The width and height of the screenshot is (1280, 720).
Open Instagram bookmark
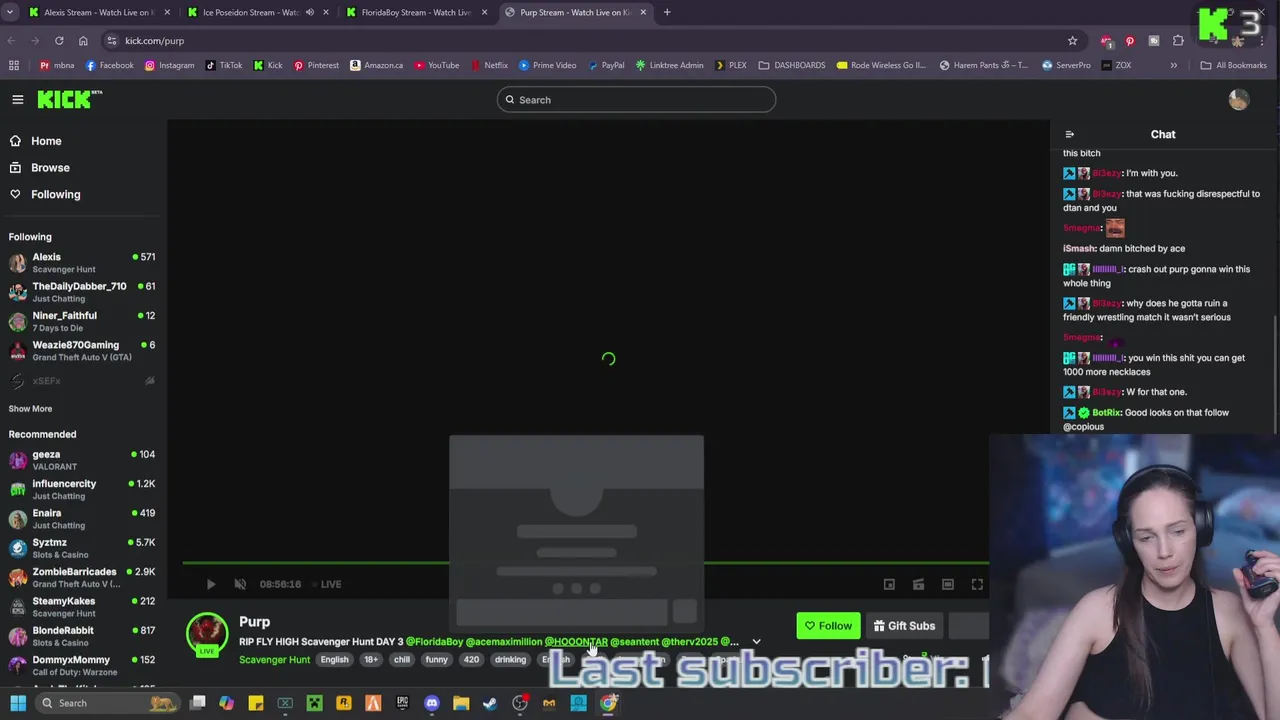[169, 65]
